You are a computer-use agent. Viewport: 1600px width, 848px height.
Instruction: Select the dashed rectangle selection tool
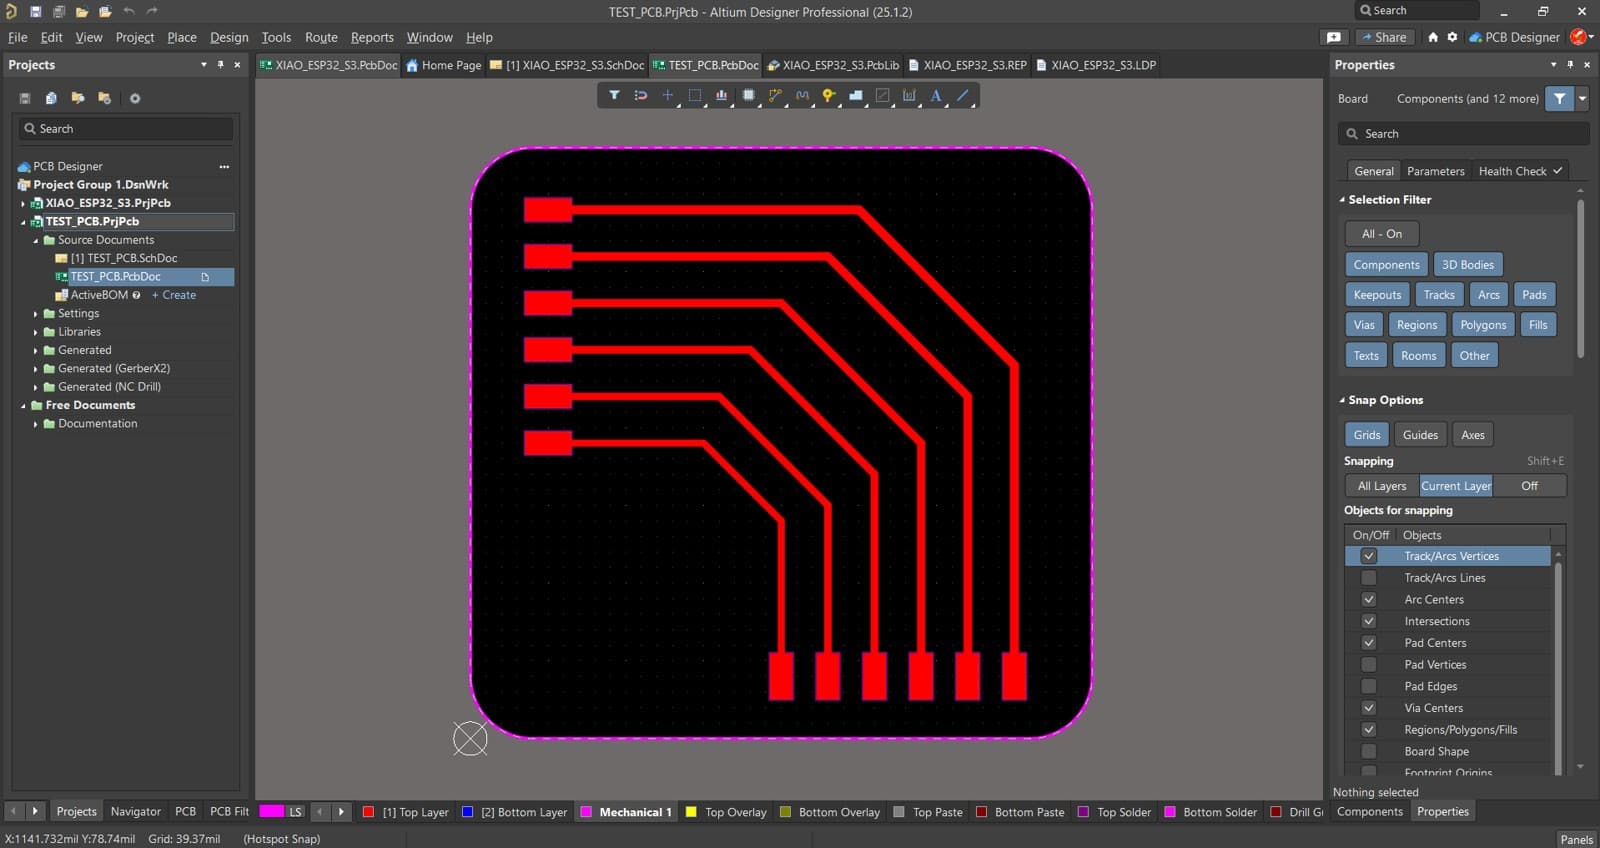click(x=695, y=95)
